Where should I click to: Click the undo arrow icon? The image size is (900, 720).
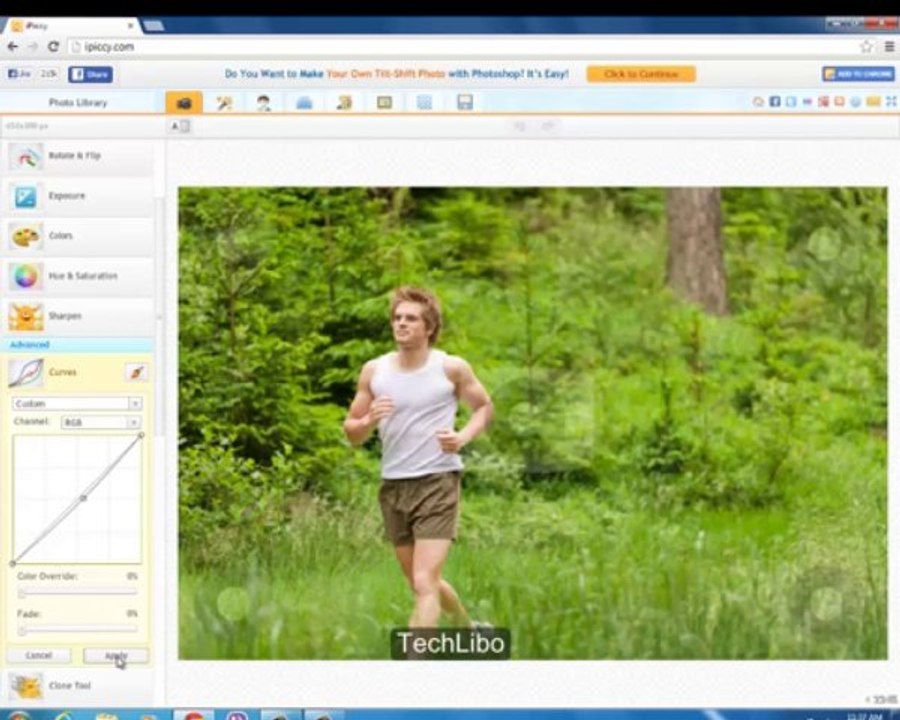(x=519, y=126)
